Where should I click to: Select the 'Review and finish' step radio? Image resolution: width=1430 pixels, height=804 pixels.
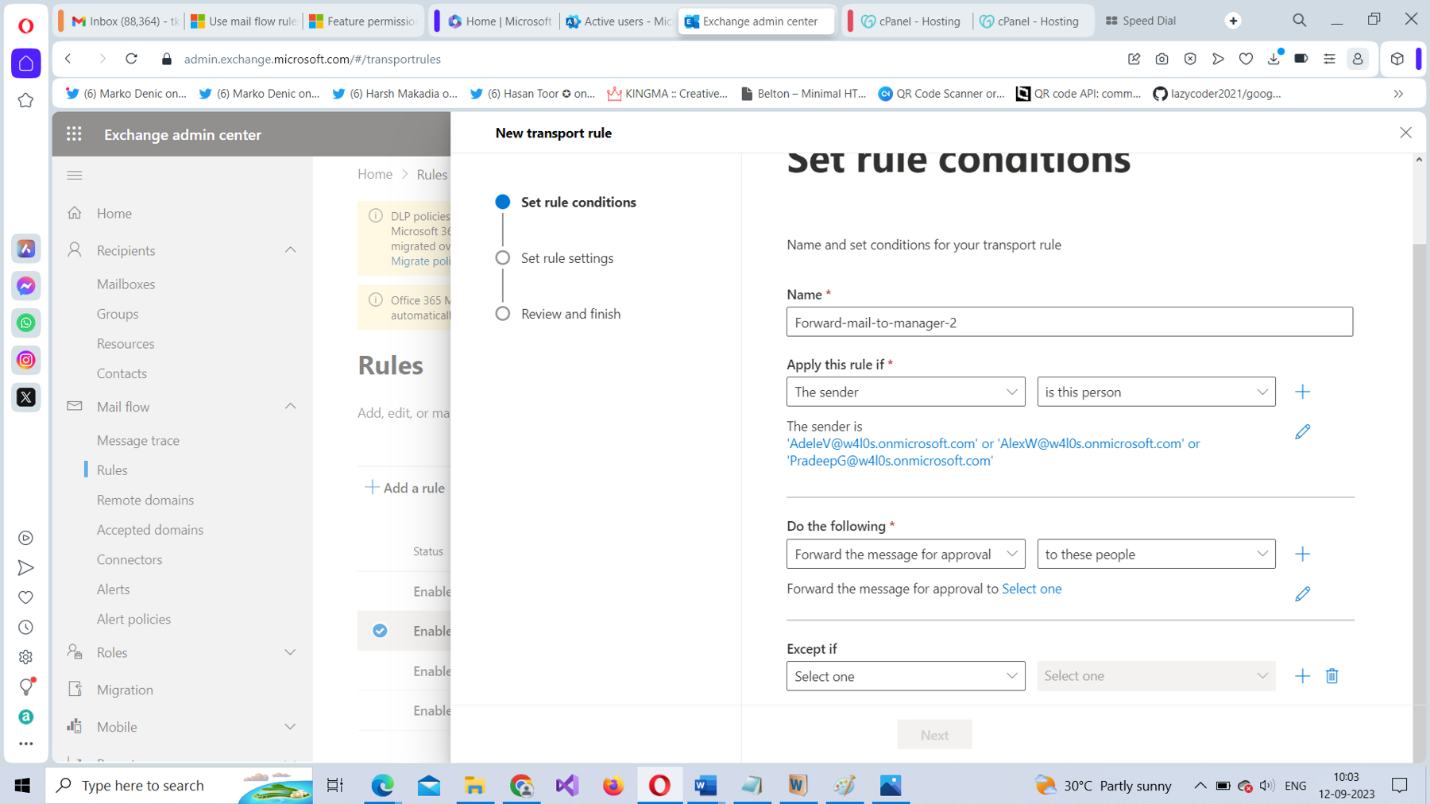(503, 314)
